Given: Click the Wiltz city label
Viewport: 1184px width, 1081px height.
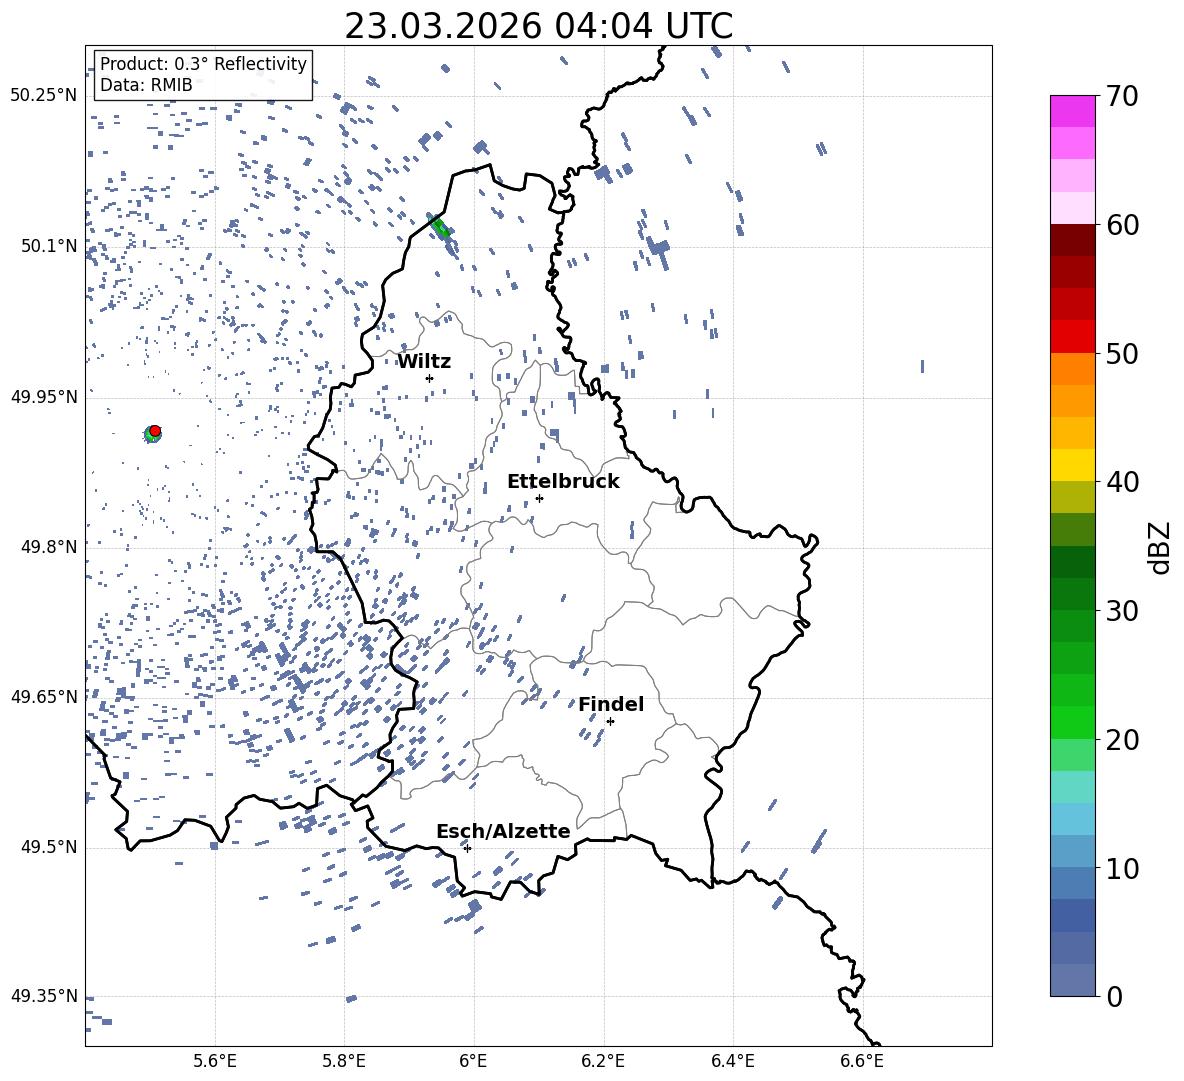Looking at the screenshot, I should tap(424, 362).
